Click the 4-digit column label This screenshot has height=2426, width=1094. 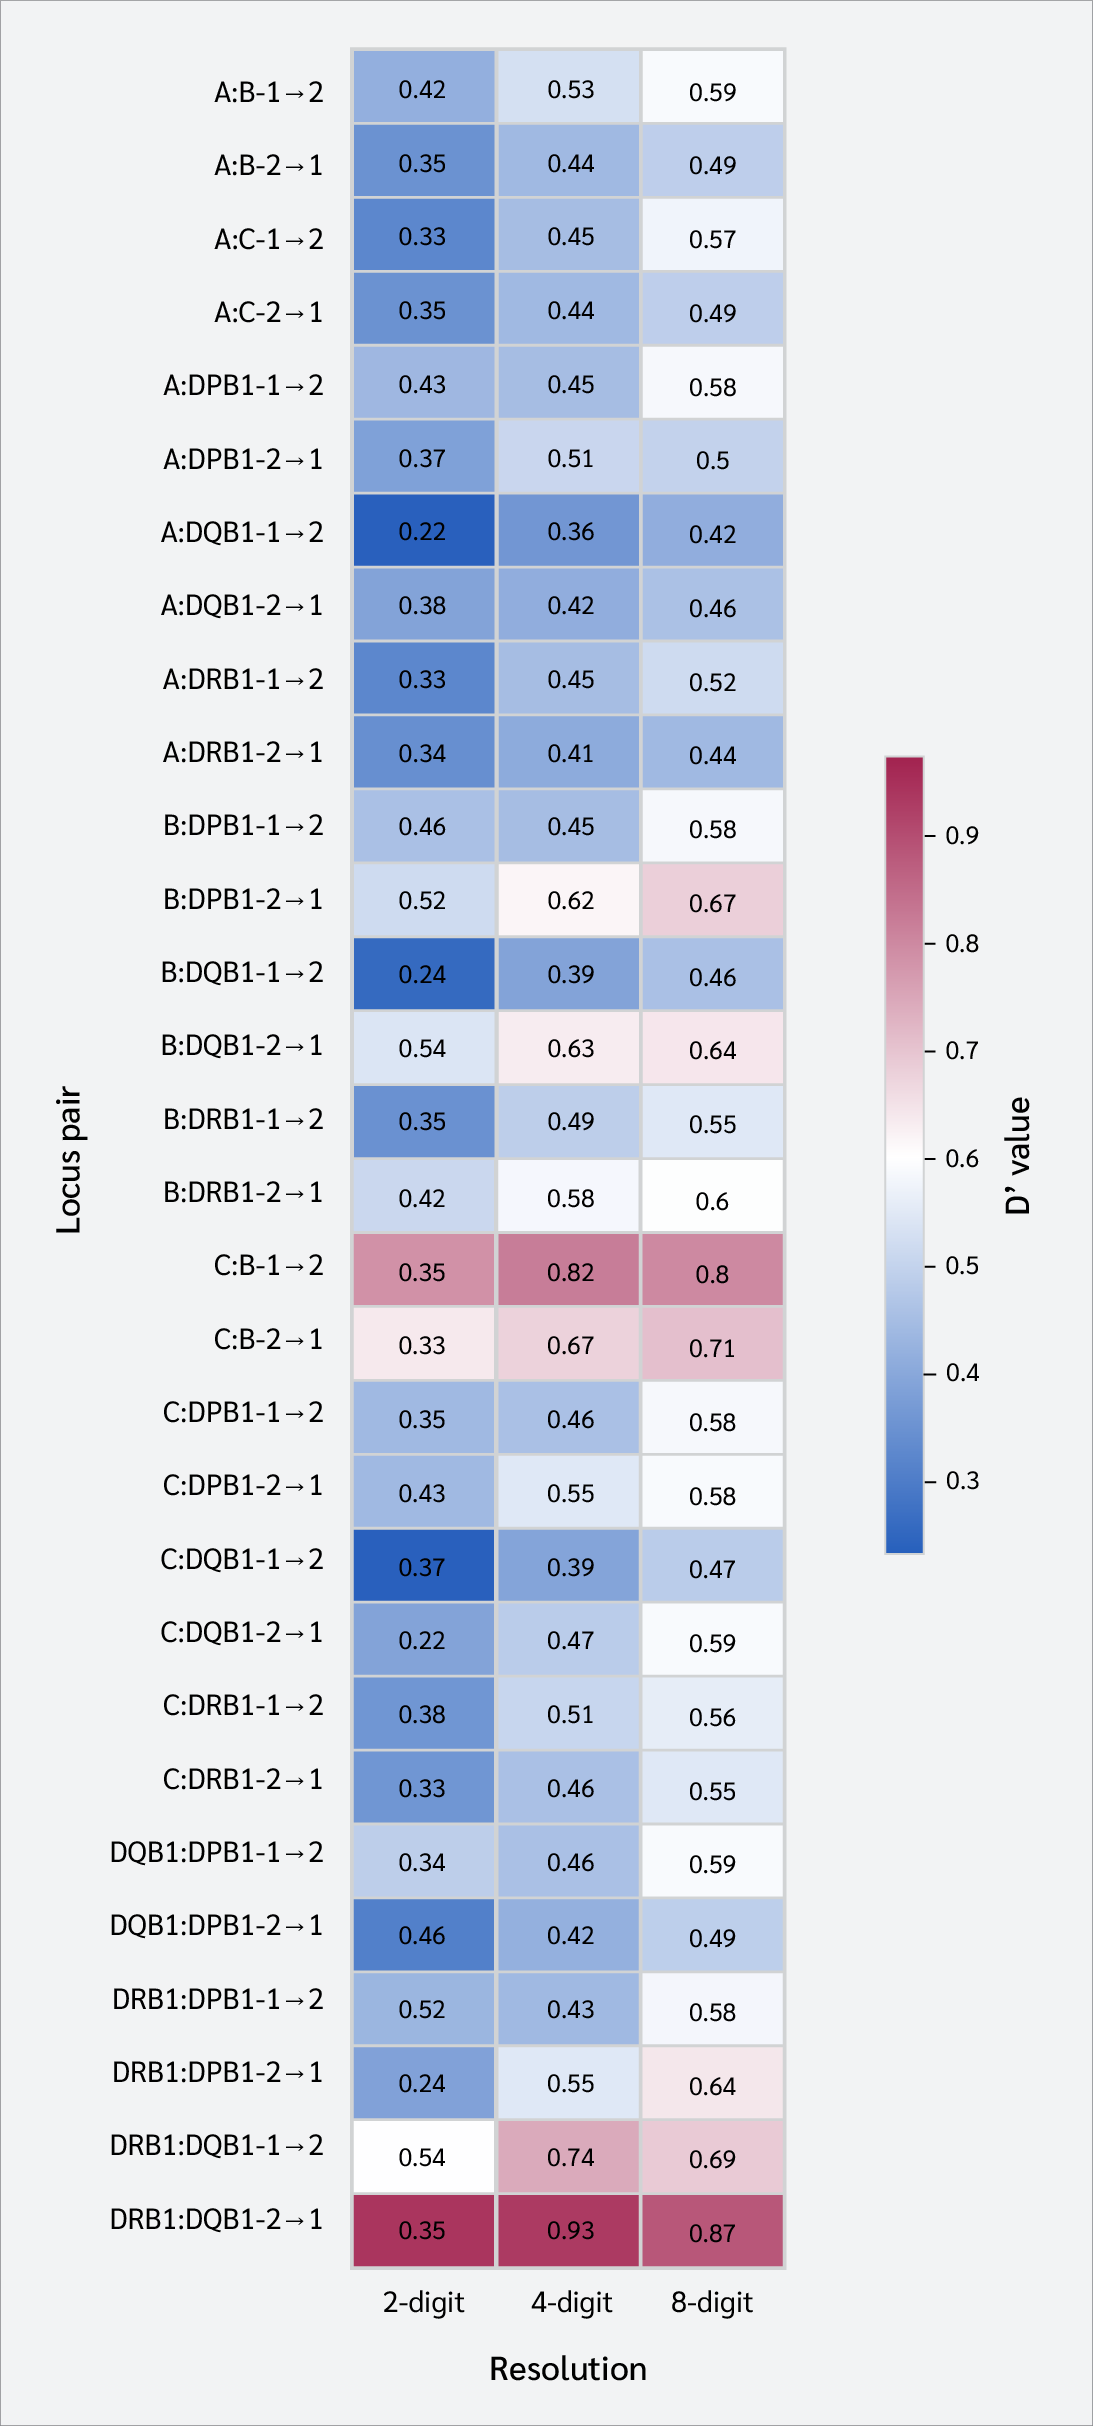(570, 2302)
